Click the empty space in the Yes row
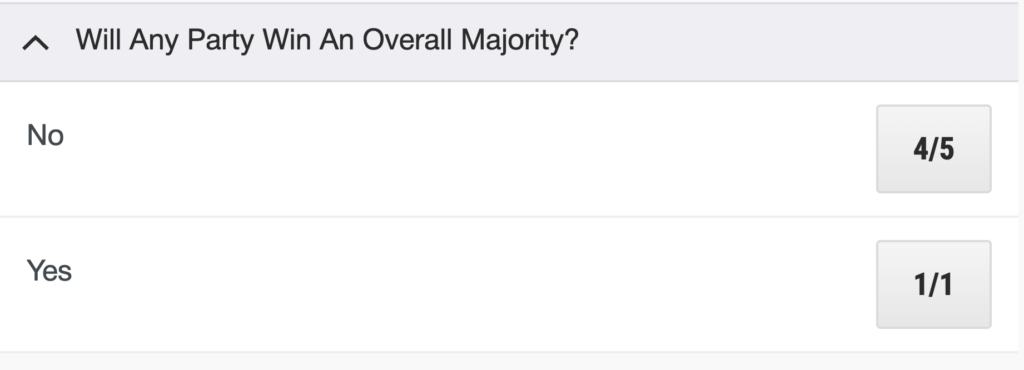Image resolution: width=1024 pixels, height=370 pixels. (x=470, y=285)
